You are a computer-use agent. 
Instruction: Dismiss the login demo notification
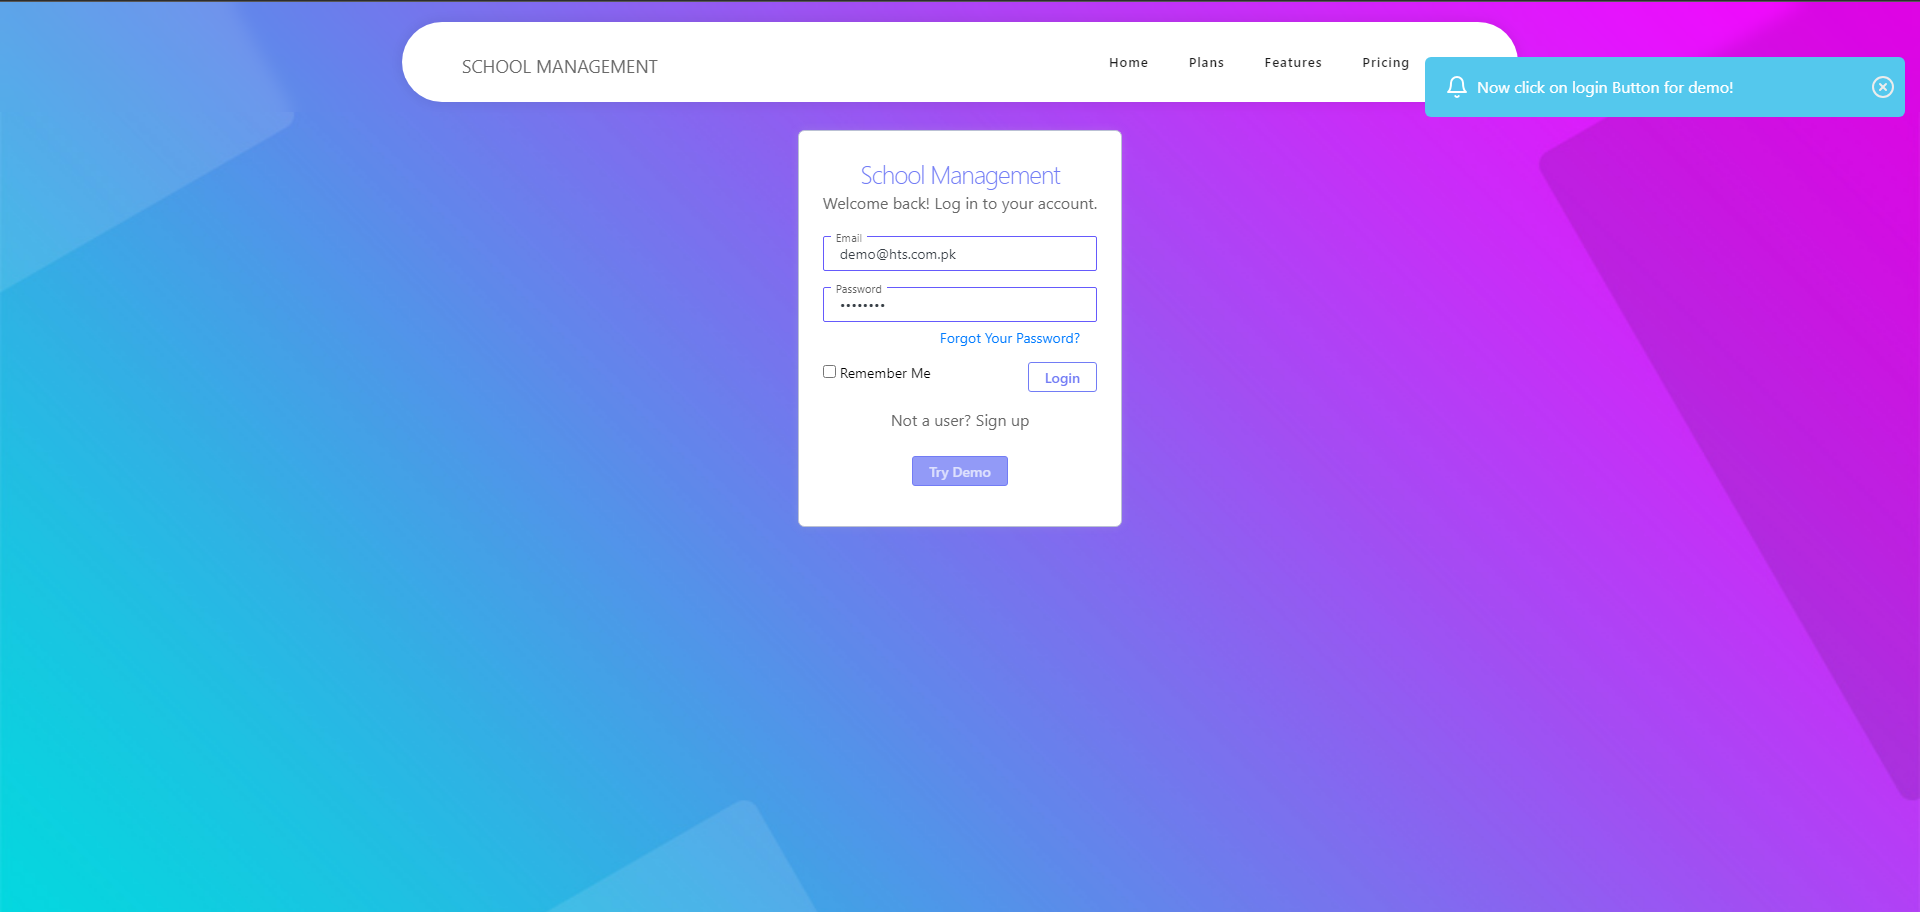tap(1882, 87)
